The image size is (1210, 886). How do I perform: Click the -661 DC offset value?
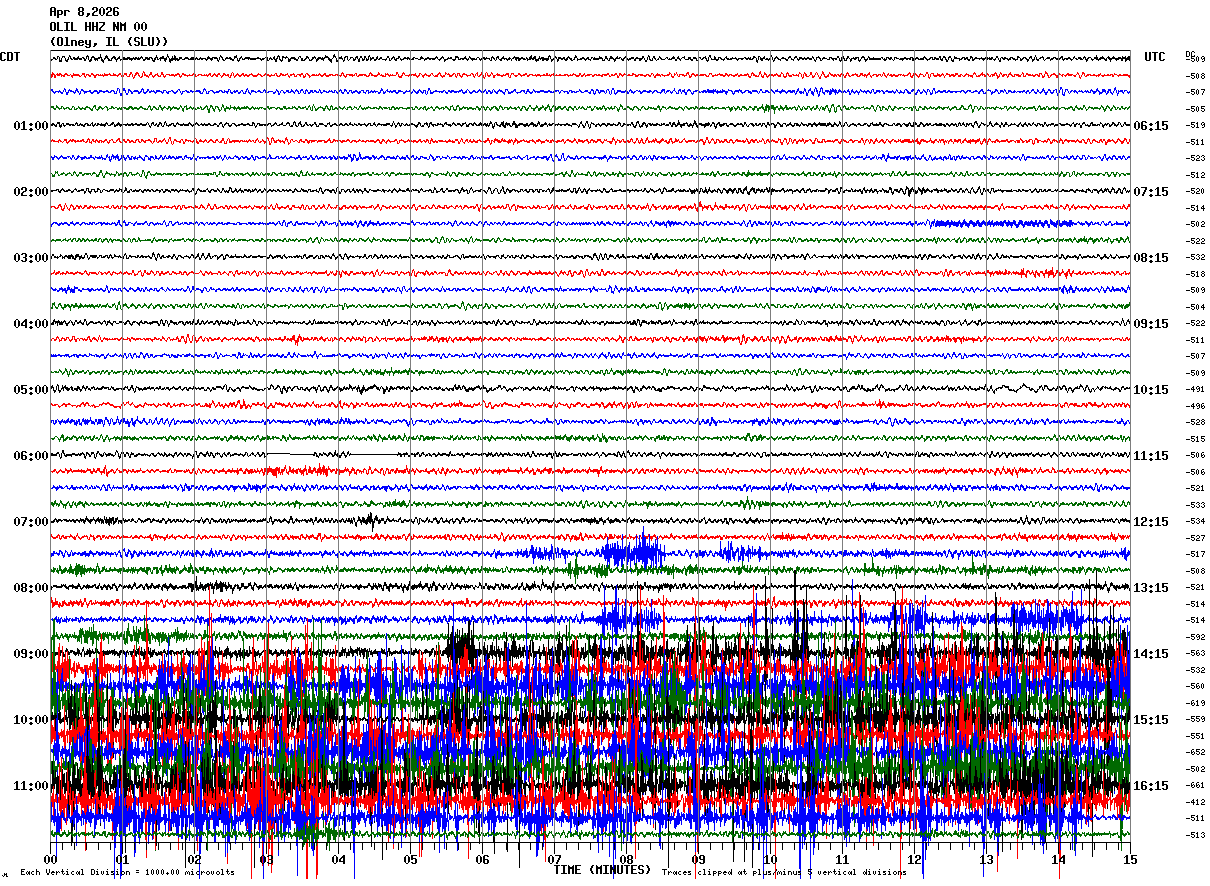[x=1195, y=786]
